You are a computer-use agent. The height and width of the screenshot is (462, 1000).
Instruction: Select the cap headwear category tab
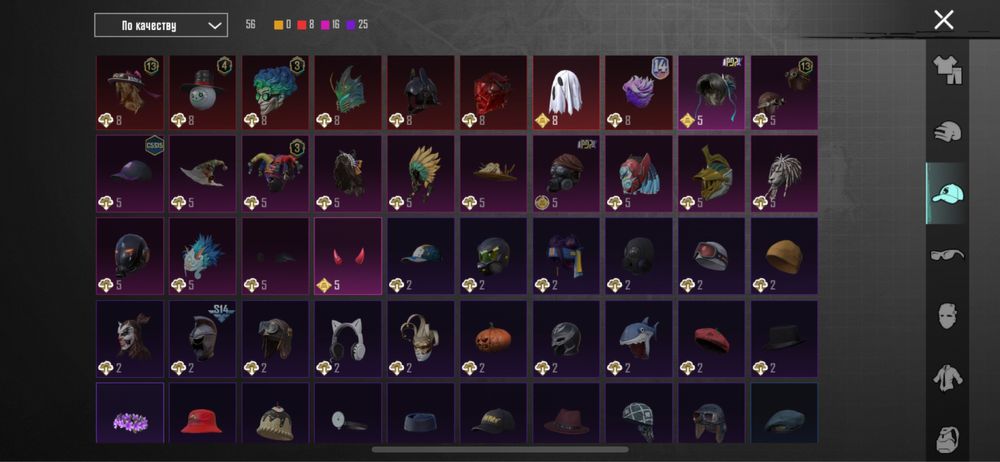[x=947, y=193]
